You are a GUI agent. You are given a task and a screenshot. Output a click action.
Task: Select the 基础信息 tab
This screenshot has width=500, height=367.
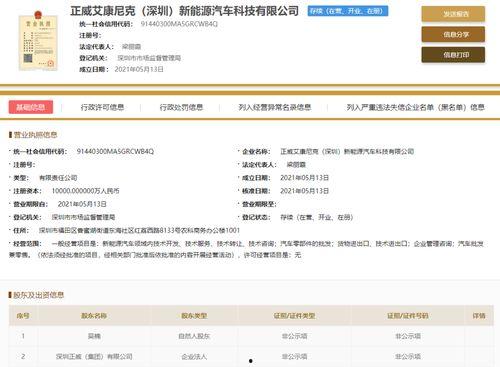[x=31, y=107]
